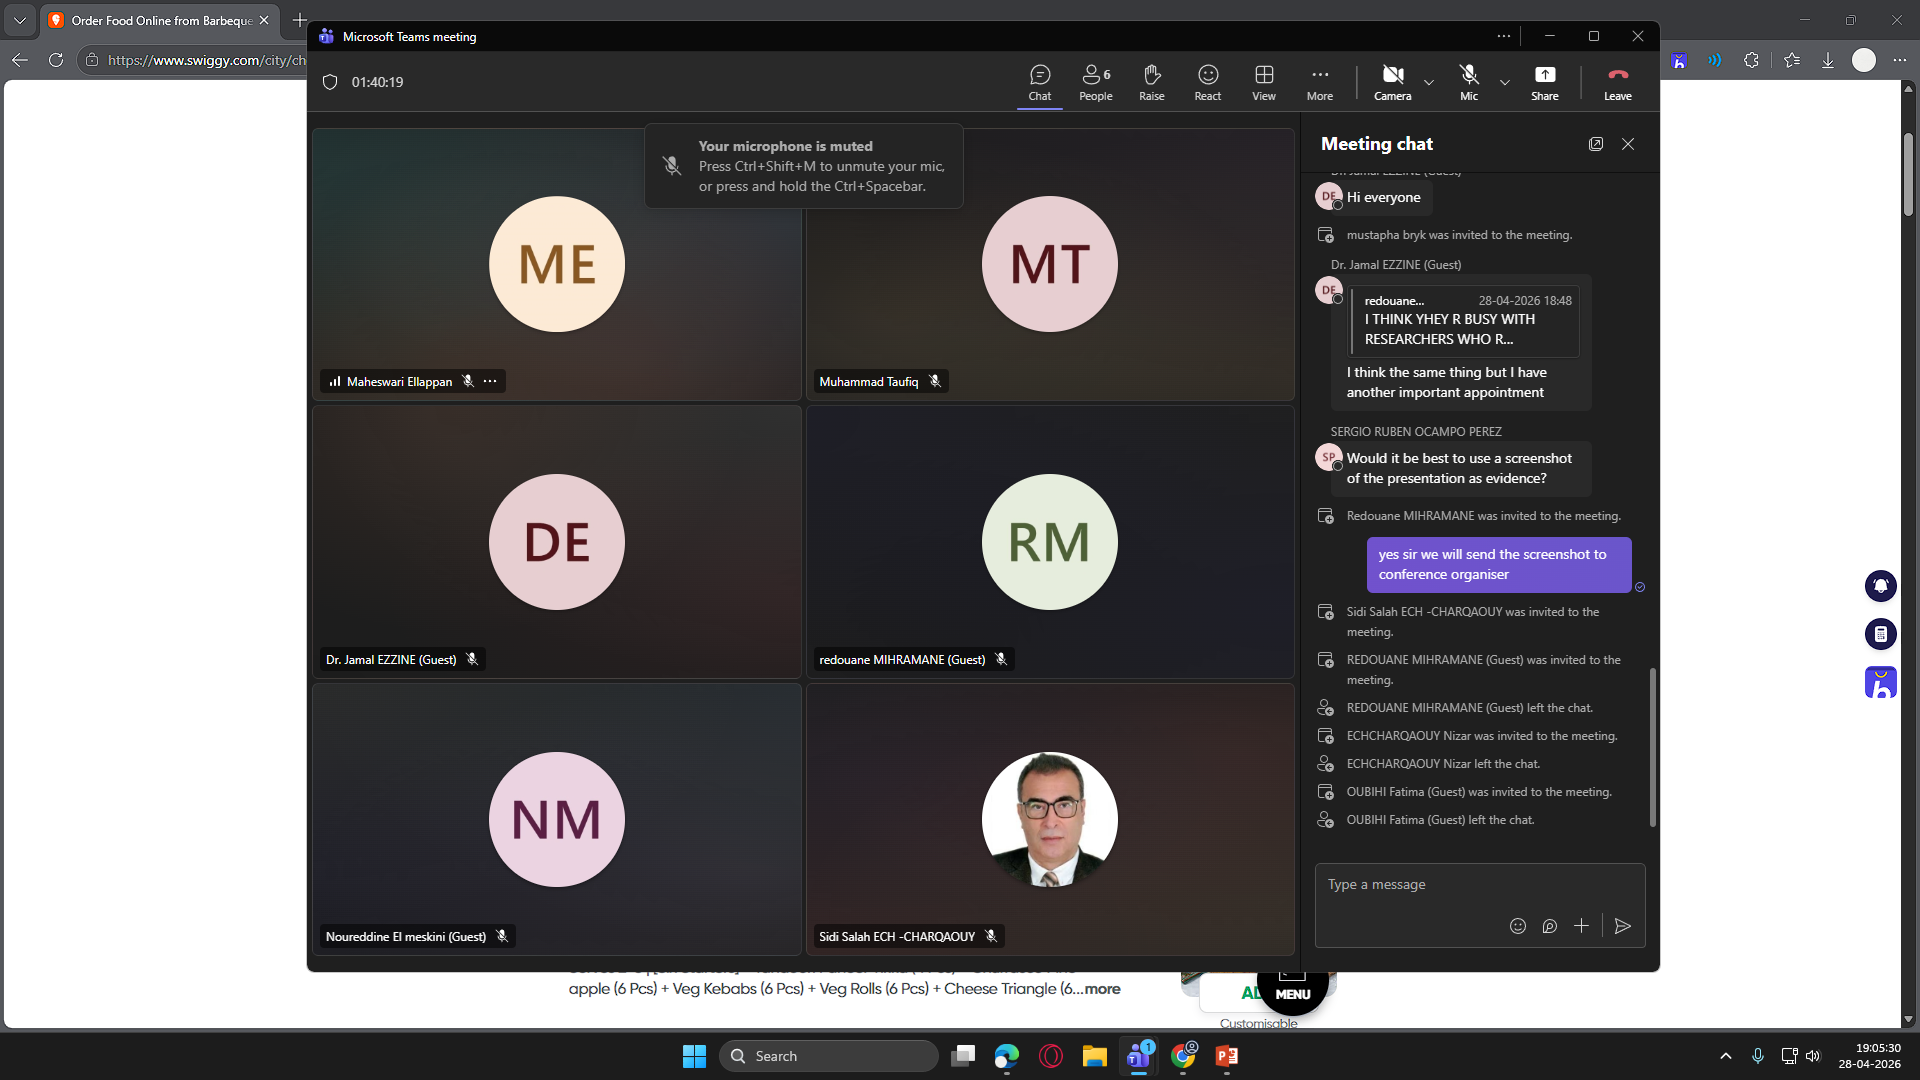Open the People panel in Teams

pyautogui.click(x=1096, y=82)
